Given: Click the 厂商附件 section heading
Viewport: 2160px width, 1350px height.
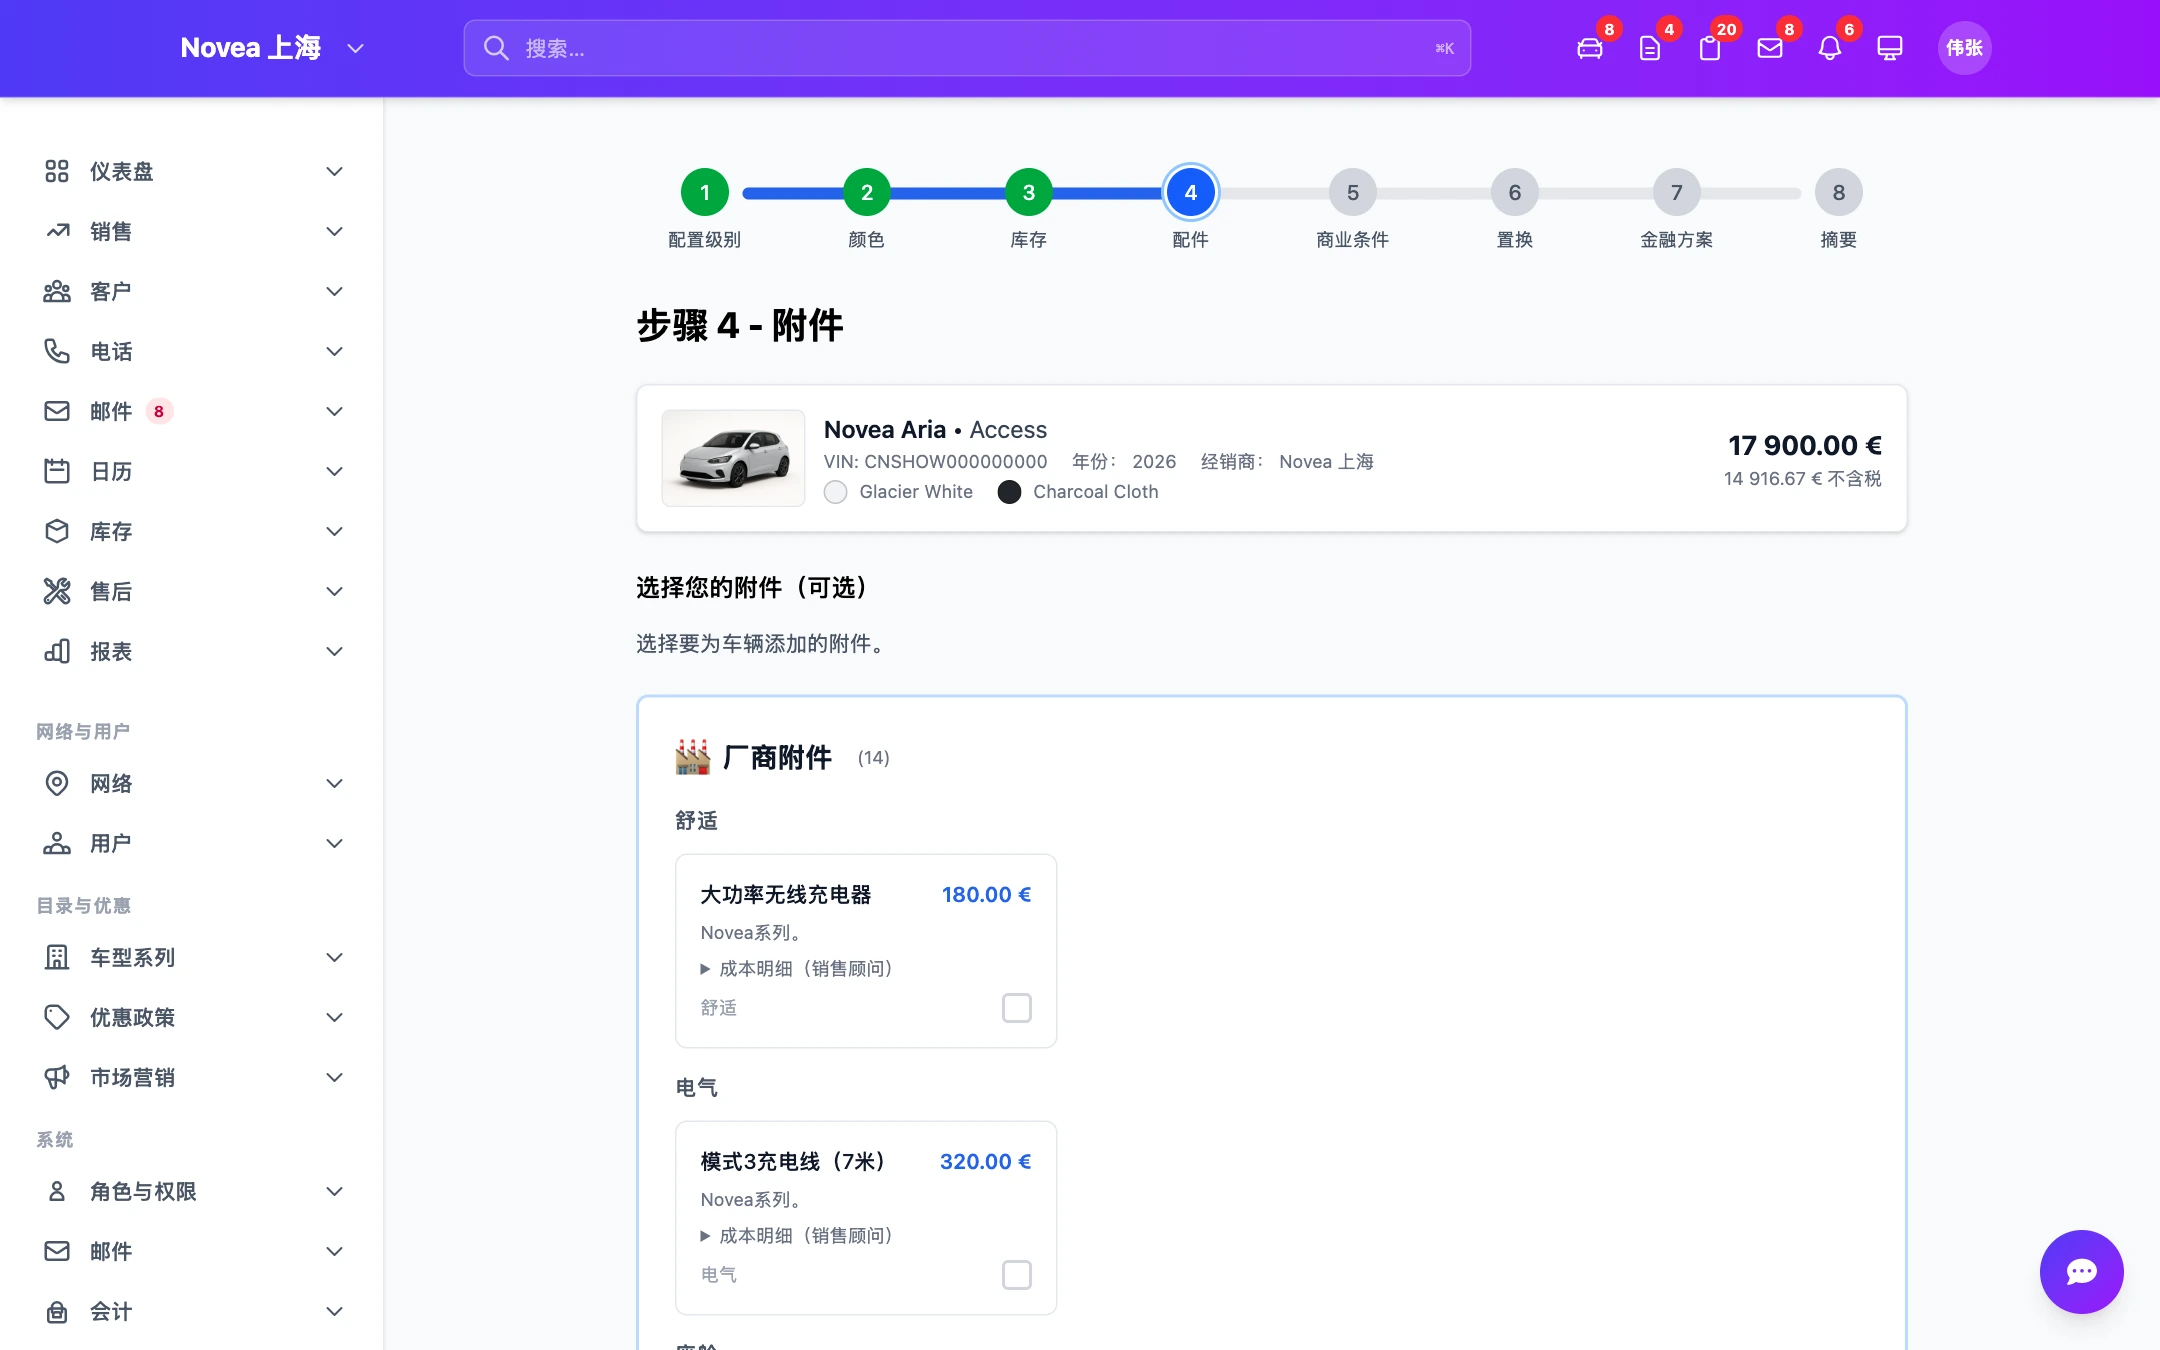Looking at the screenshot, I should [x=777, y=758].
